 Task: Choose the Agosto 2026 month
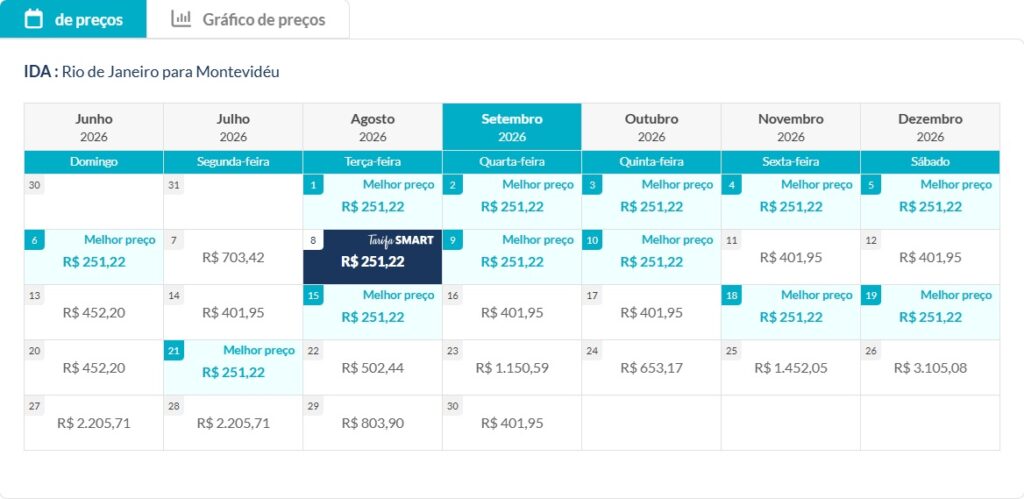coord(372,127)
